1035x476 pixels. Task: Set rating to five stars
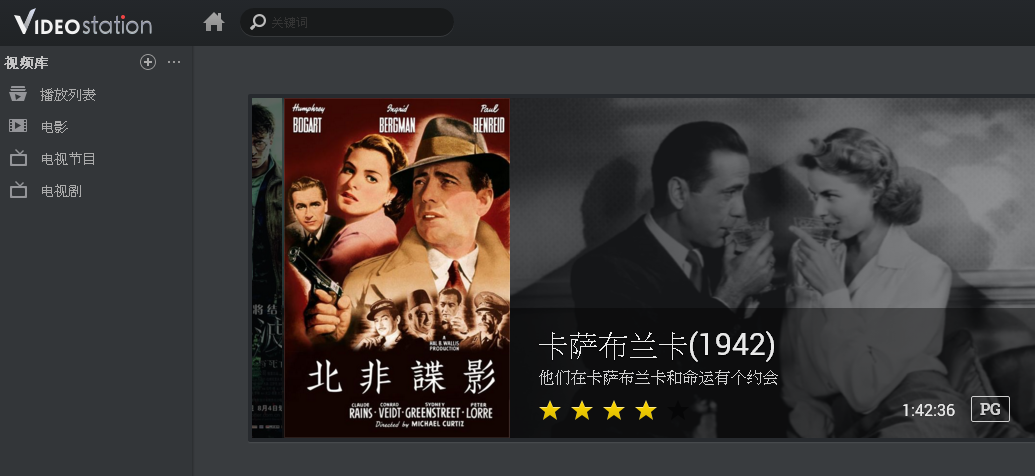[678, 411]
